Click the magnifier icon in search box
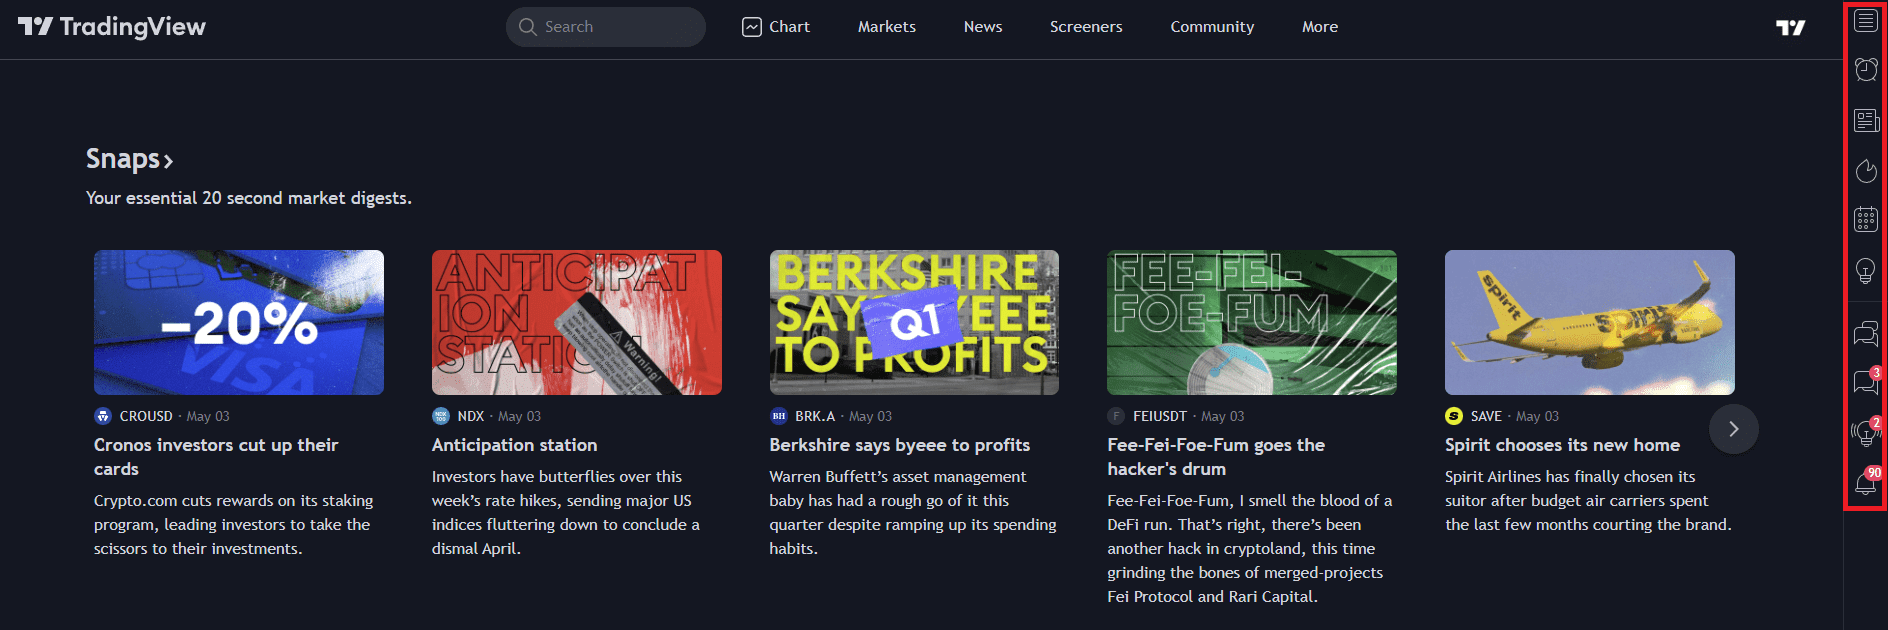 pos(528,27)
